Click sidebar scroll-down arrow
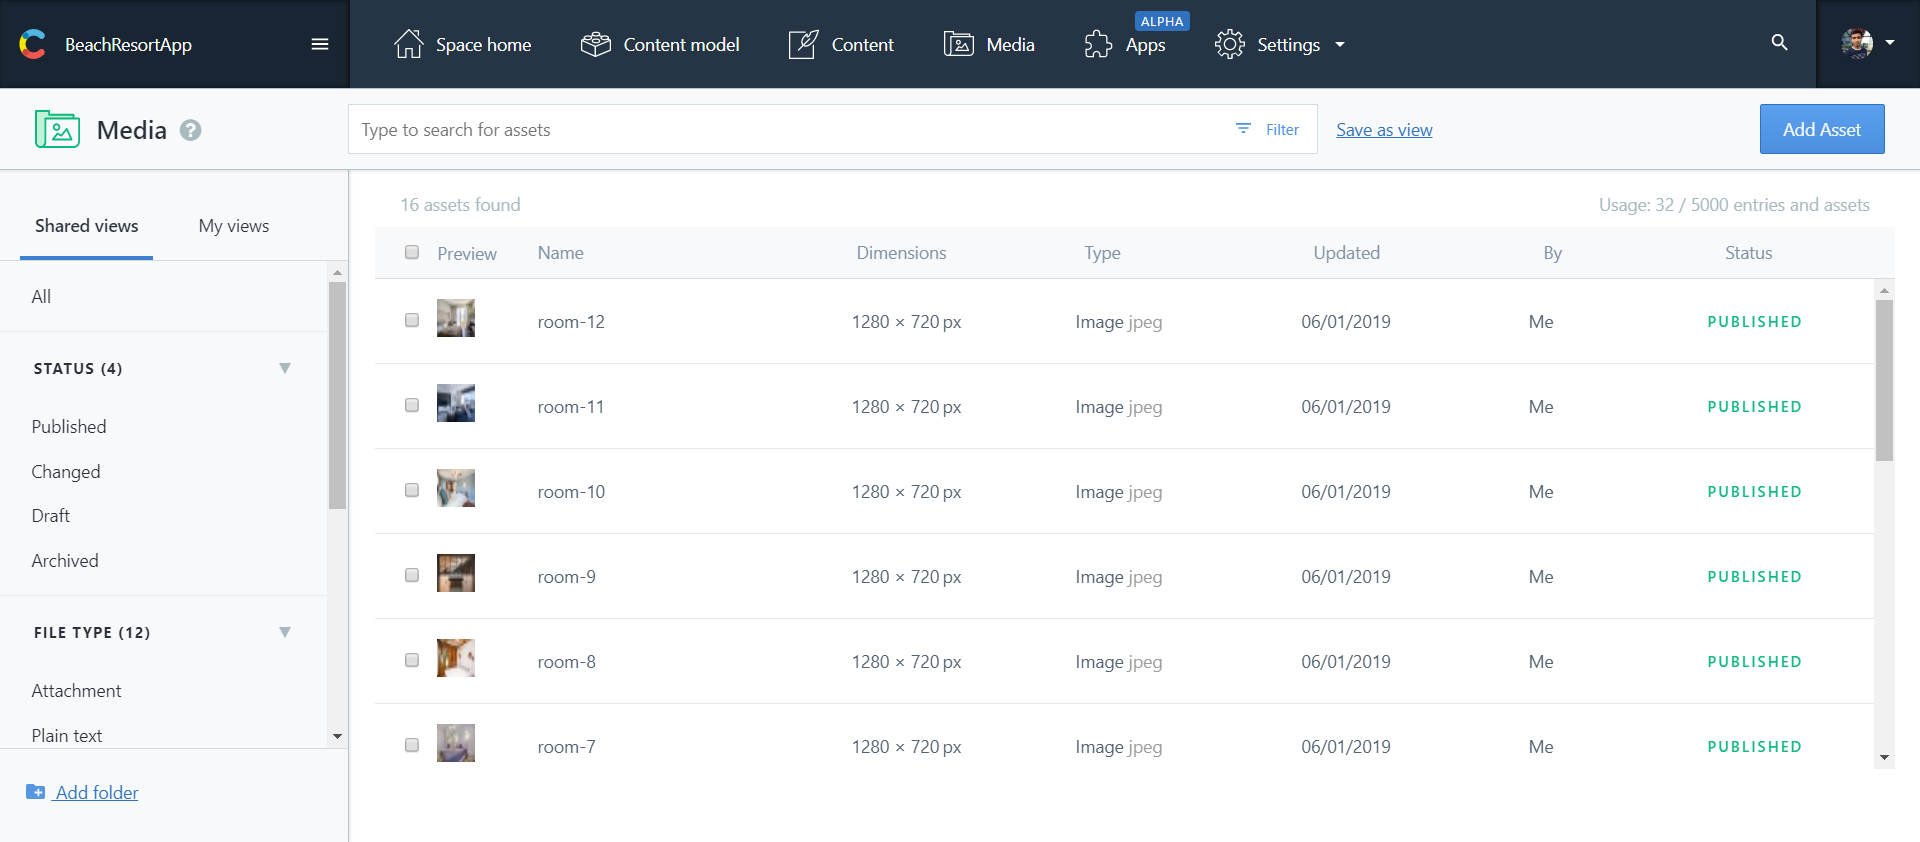 pos(337,736)
